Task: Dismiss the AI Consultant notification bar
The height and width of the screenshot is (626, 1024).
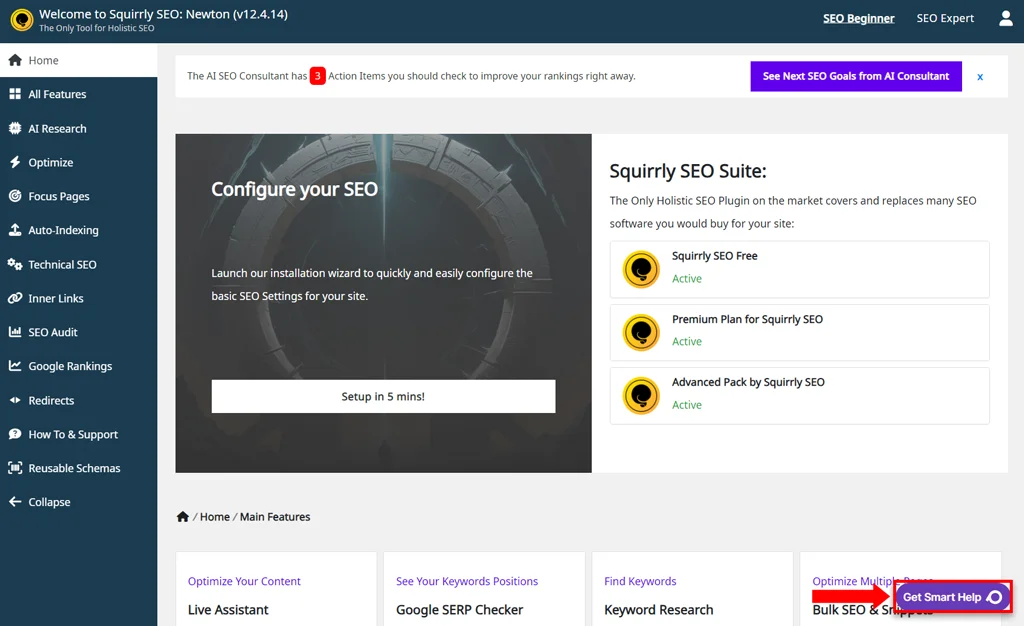Action: point(980,77)
